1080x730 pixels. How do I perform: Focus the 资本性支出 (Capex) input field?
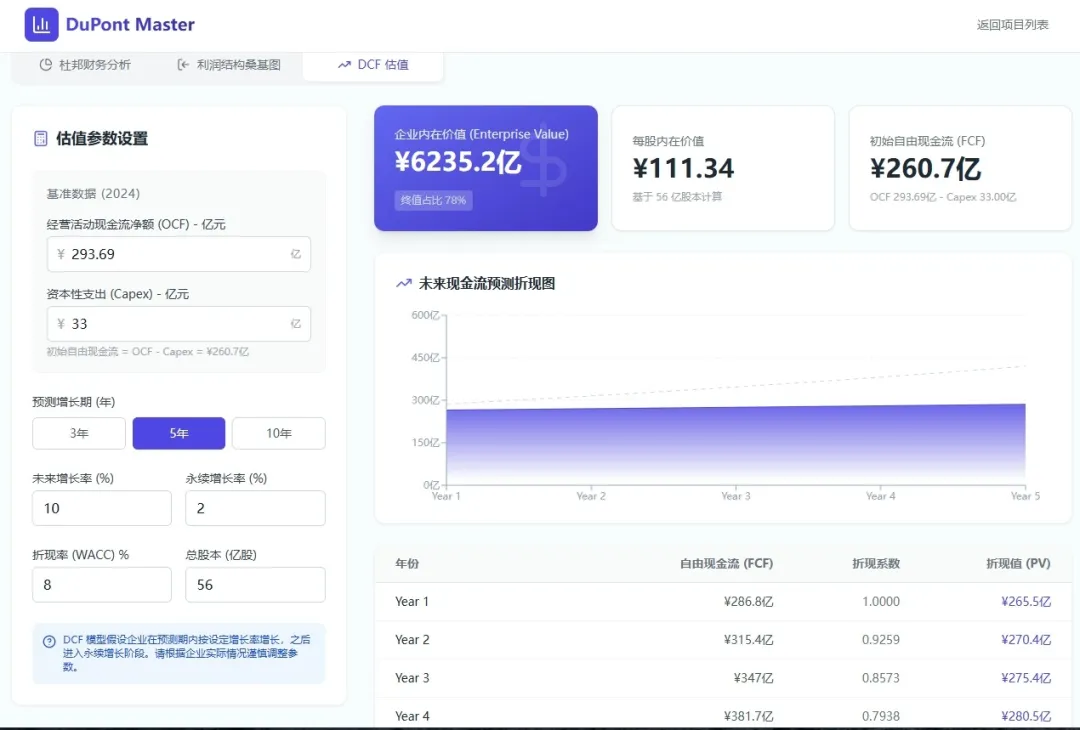[x=179, y=324]
